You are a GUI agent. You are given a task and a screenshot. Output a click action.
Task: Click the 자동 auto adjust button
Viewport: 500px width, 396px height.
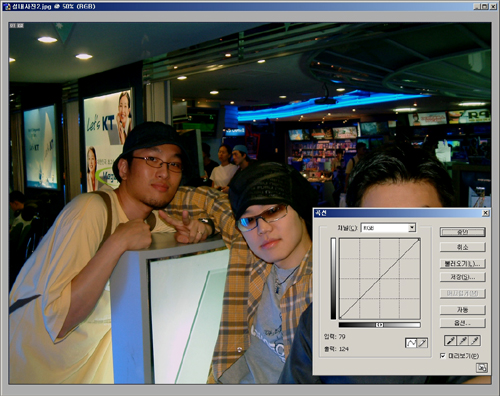(x=462, y=310)
